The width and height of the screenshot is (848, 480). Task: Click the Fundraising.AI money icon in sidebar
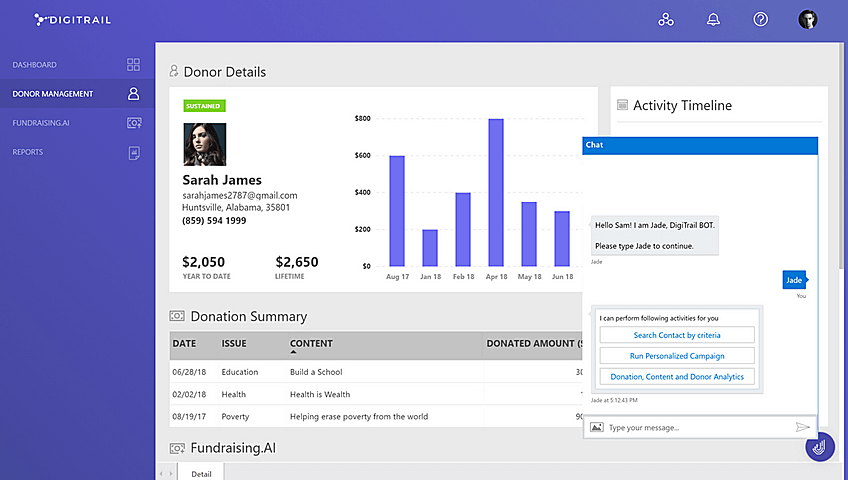(134, 123)
